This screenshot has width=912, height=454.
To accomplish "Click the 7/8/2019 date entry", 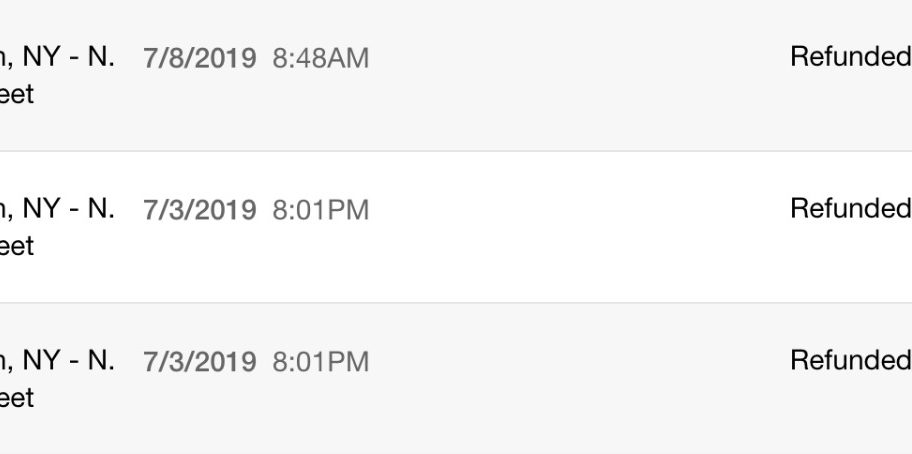I will (200, 58).
